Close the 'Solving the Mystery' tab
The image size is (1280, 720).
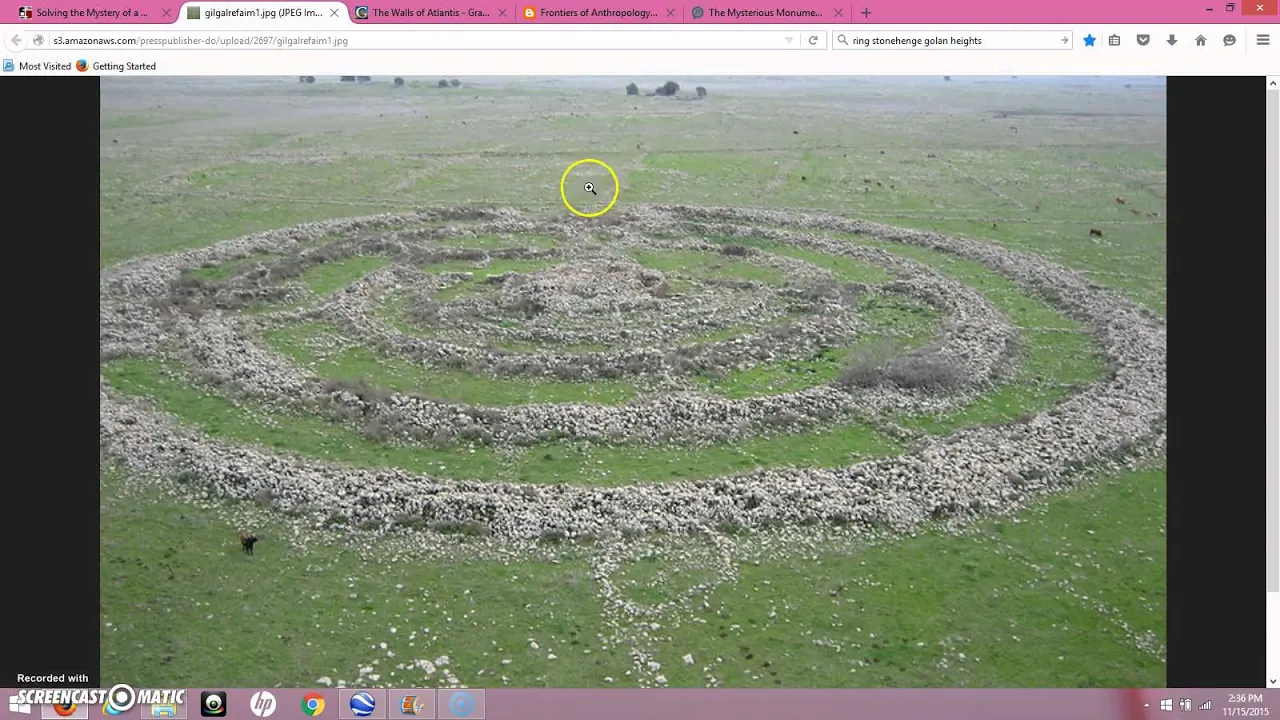(166, 12)
